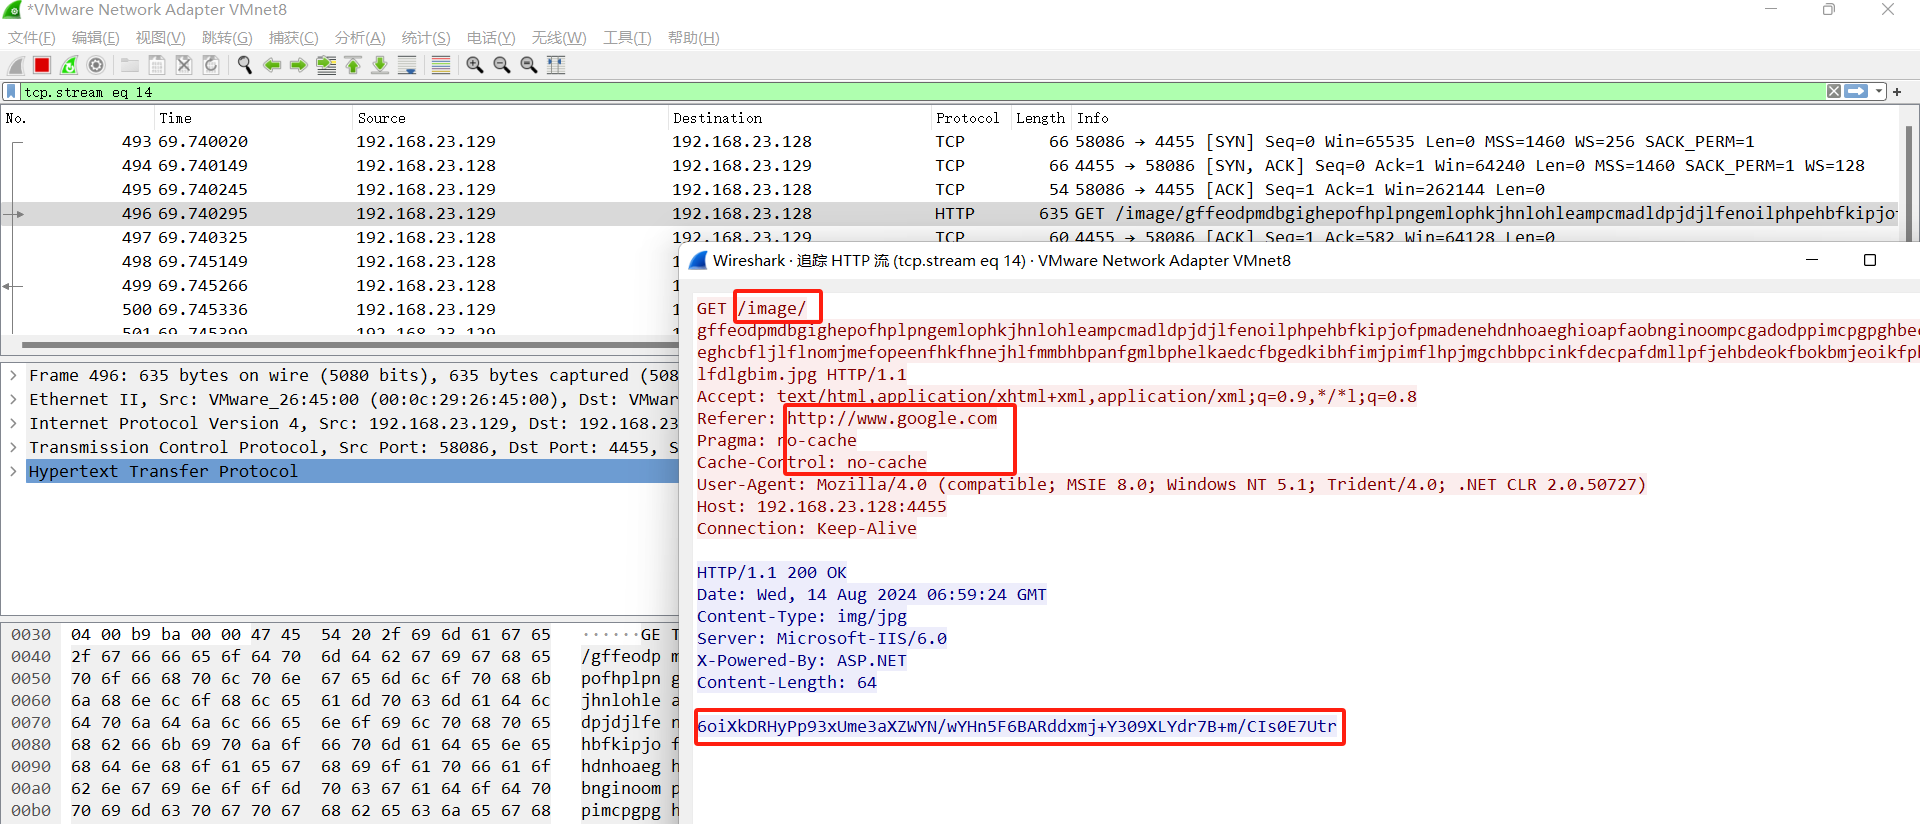Open the 分析(A) menu
The height and width of the screenshot is (824, 1920).
[360, 38]
